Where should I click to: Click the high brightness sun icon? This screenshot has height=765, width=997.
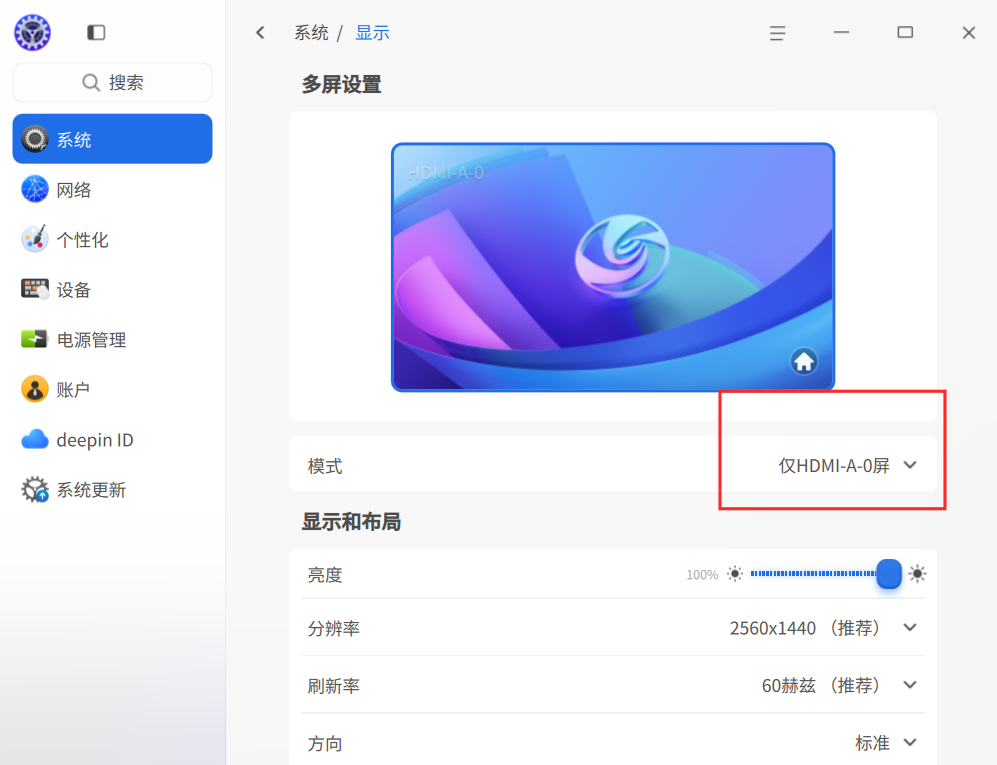[x=917, y=574]
